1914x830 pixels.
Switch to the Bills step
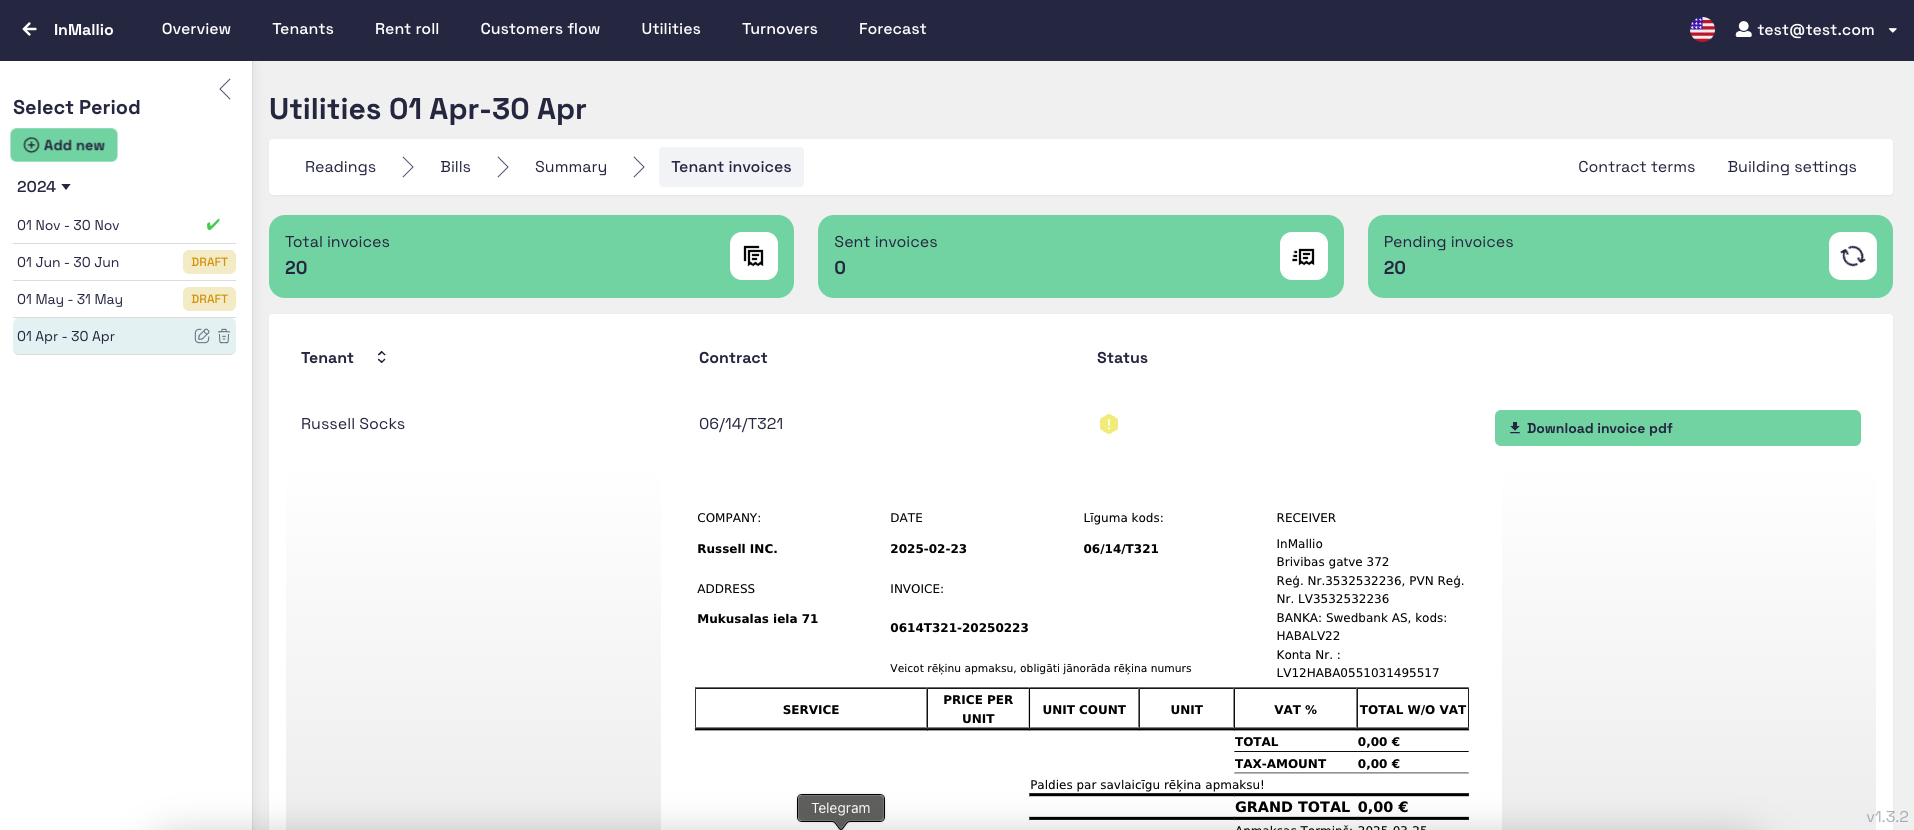[455, 167]
